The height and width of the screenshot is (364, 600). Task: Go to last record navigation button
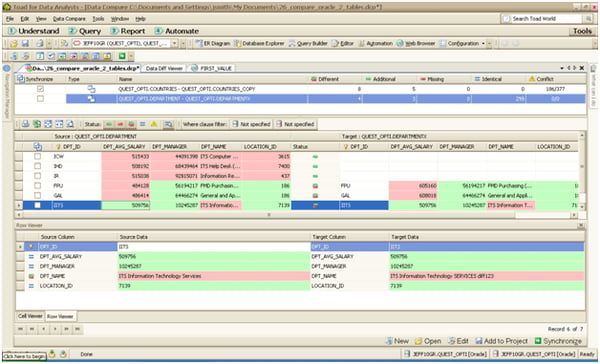[78, 329]
